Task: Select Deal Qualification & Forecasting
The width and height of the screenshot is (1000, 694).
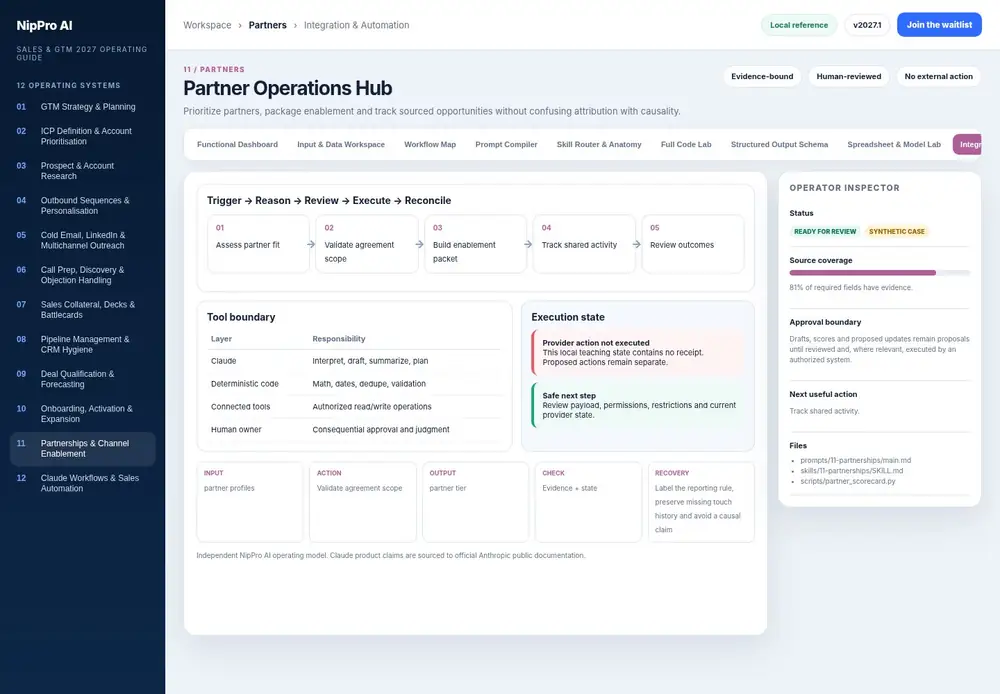Action: pos(83,379)
